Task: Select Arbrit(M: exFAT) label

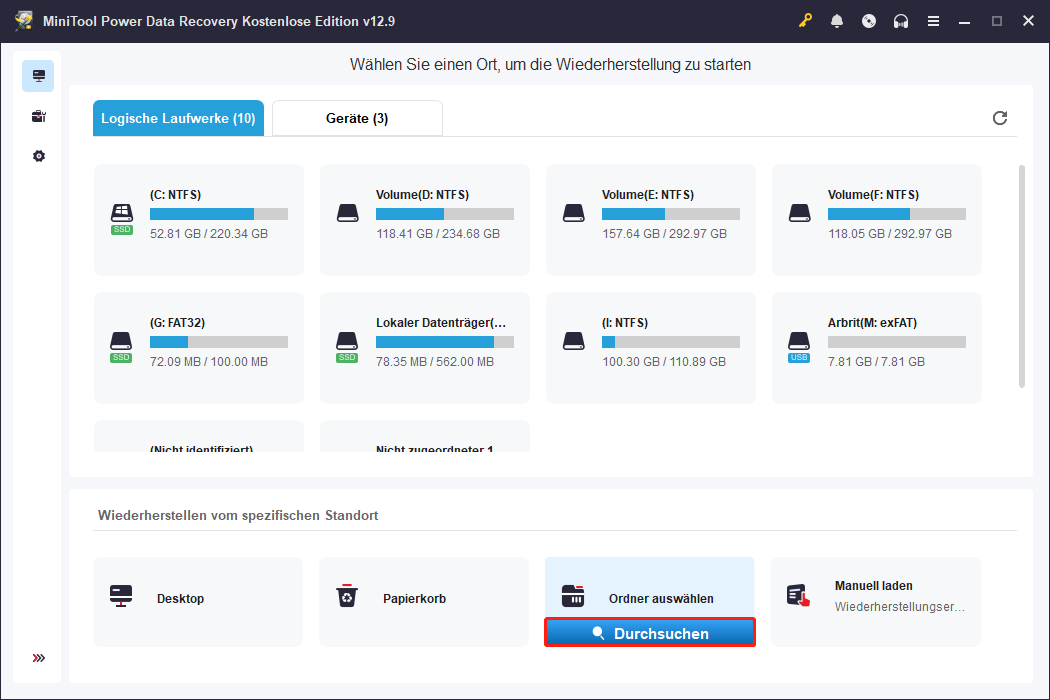Action: [873, 323]
